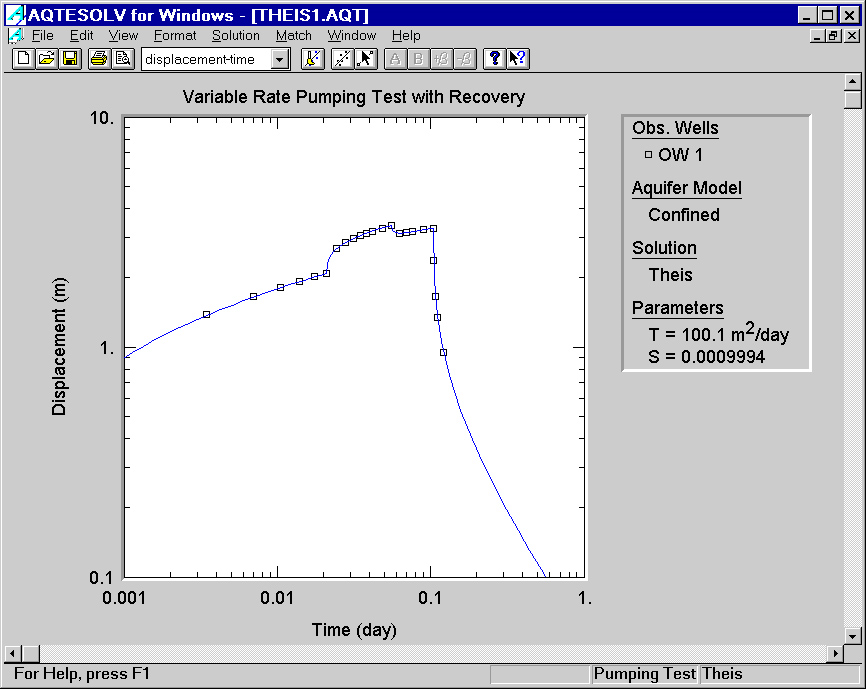Expand the displacement-time plot dropdown
This screenshot has width=866, height=689.
[x=280, y=59]
